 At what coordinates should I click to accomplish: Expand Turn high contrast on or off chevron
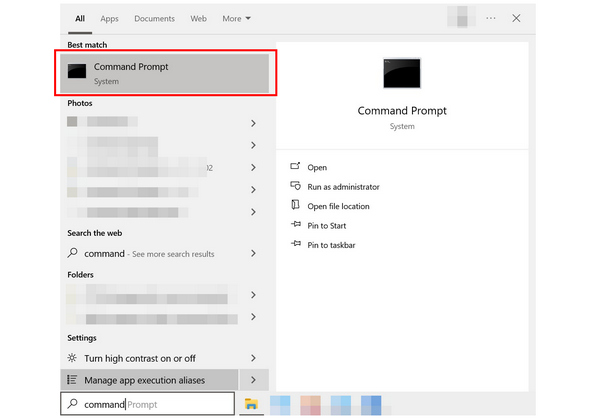click(253, 358)
